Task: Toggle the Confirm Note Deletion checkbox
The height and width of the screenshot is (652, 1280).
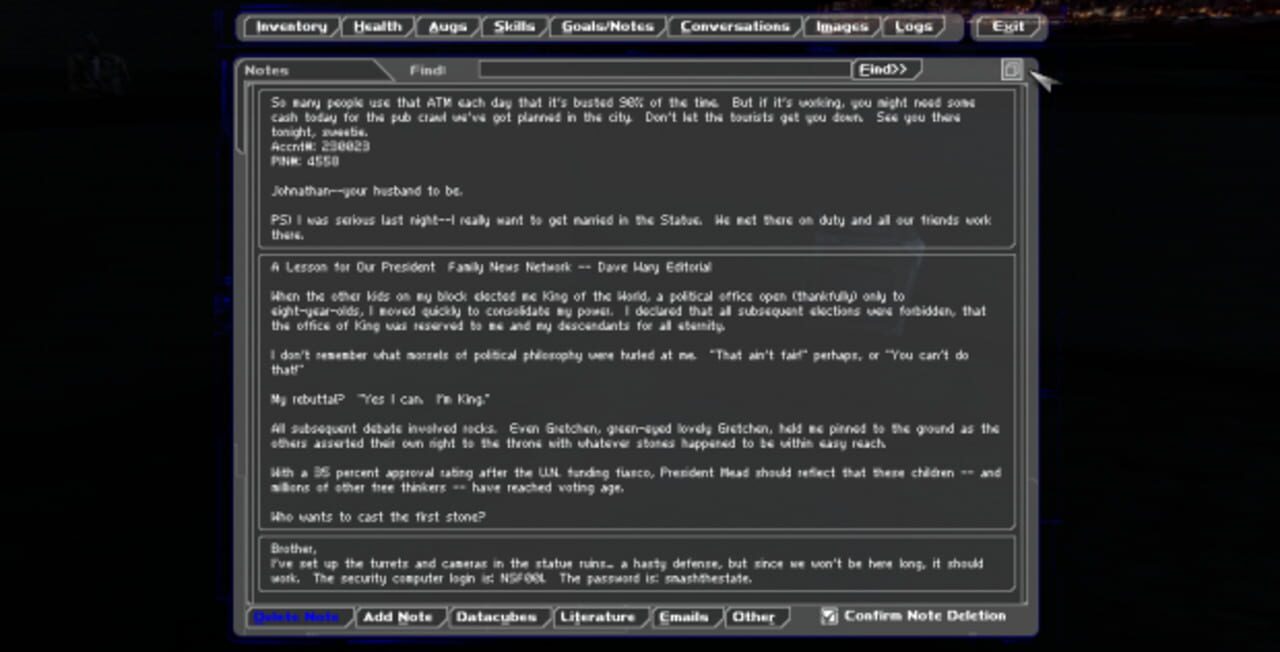Action: [x=828, y=617]
